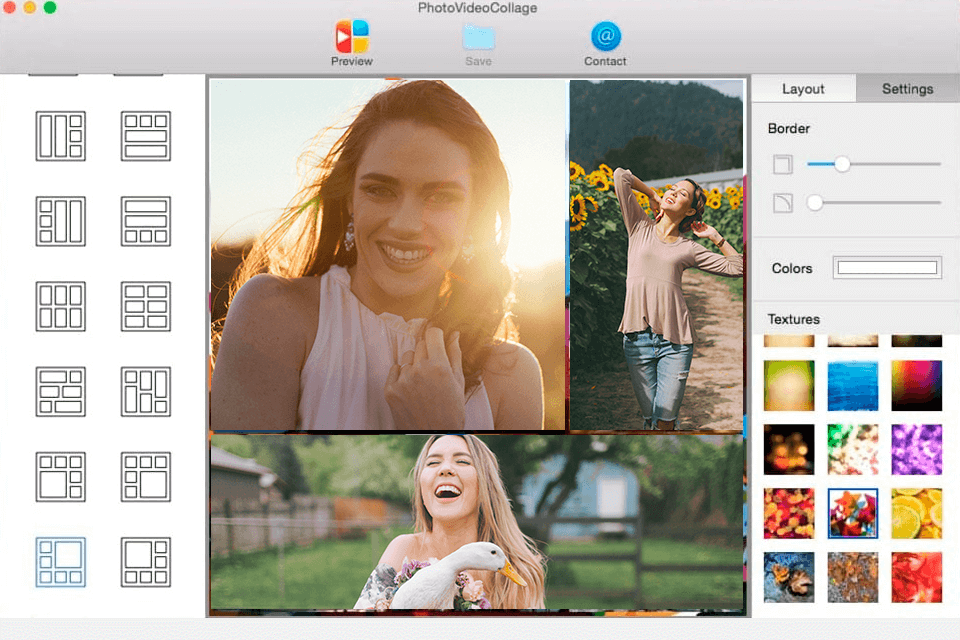Click the Contact icon in the toolbar
Viewport: 960px width, 640px height.
tap(604, 40)
